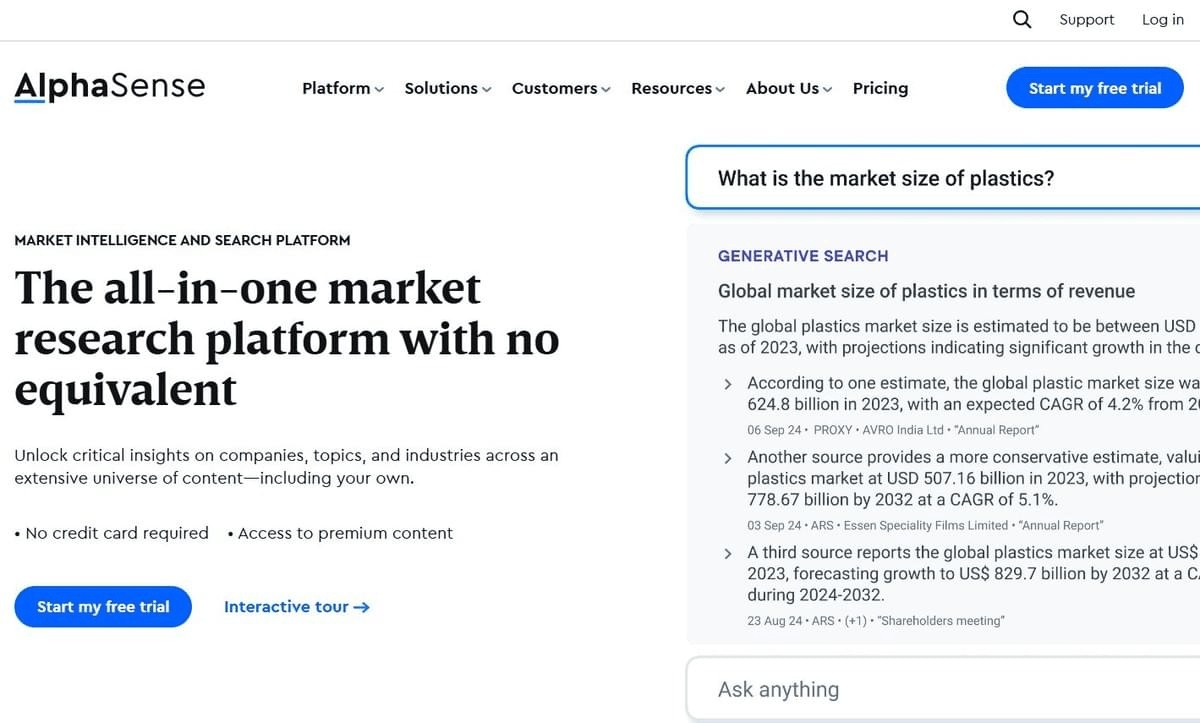Click hero Start my free trial button

(x=103, y=607)
